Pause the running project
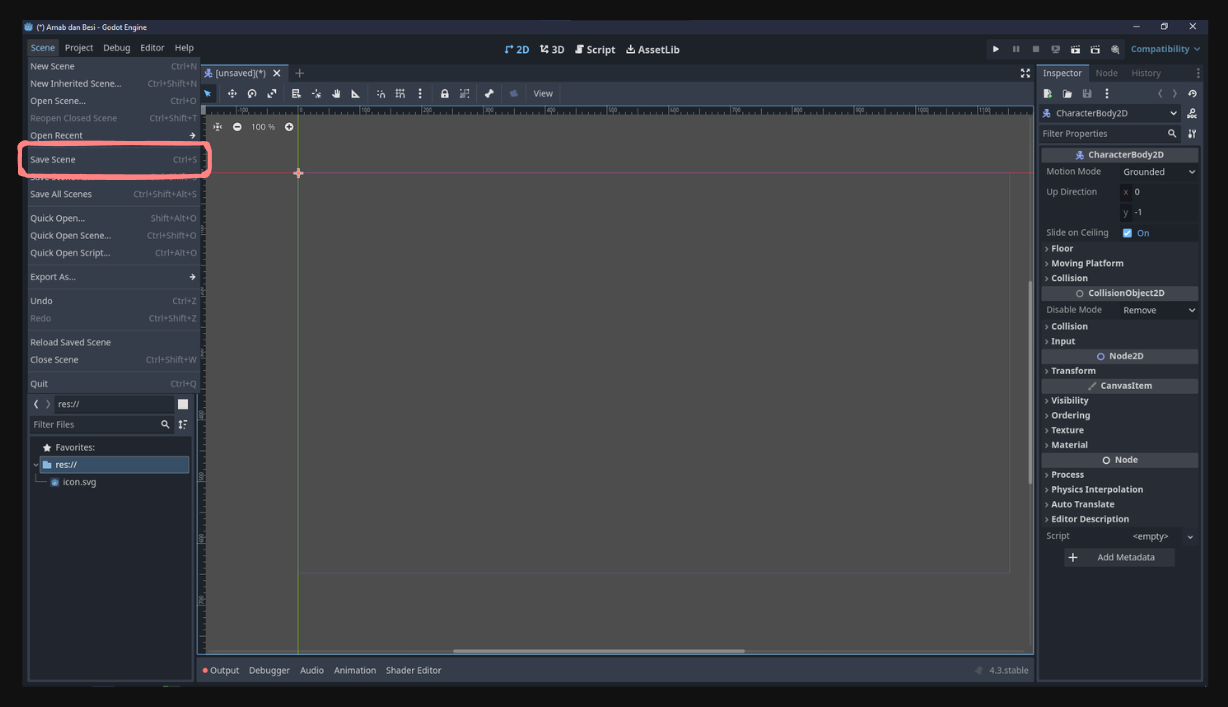This screenshot has width=1228, height=707. pyautogui.click(x=1016, y=49)
